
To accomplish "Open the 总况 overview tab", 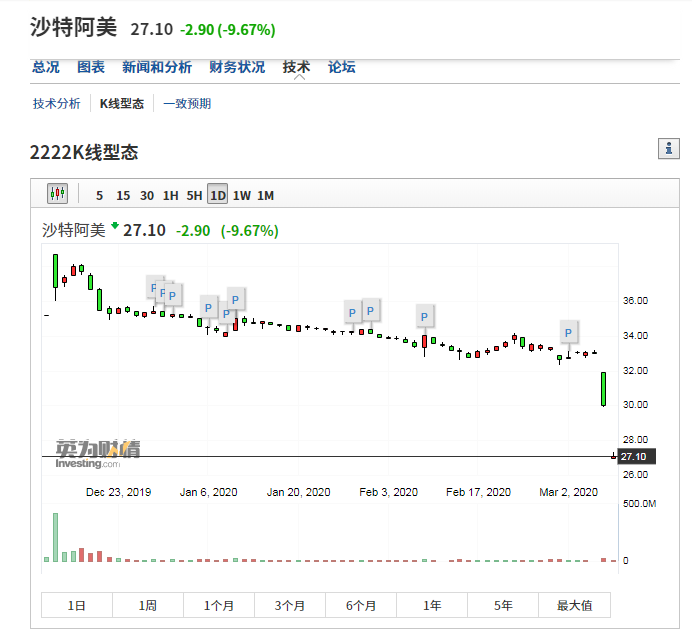I will pos(46,67).
